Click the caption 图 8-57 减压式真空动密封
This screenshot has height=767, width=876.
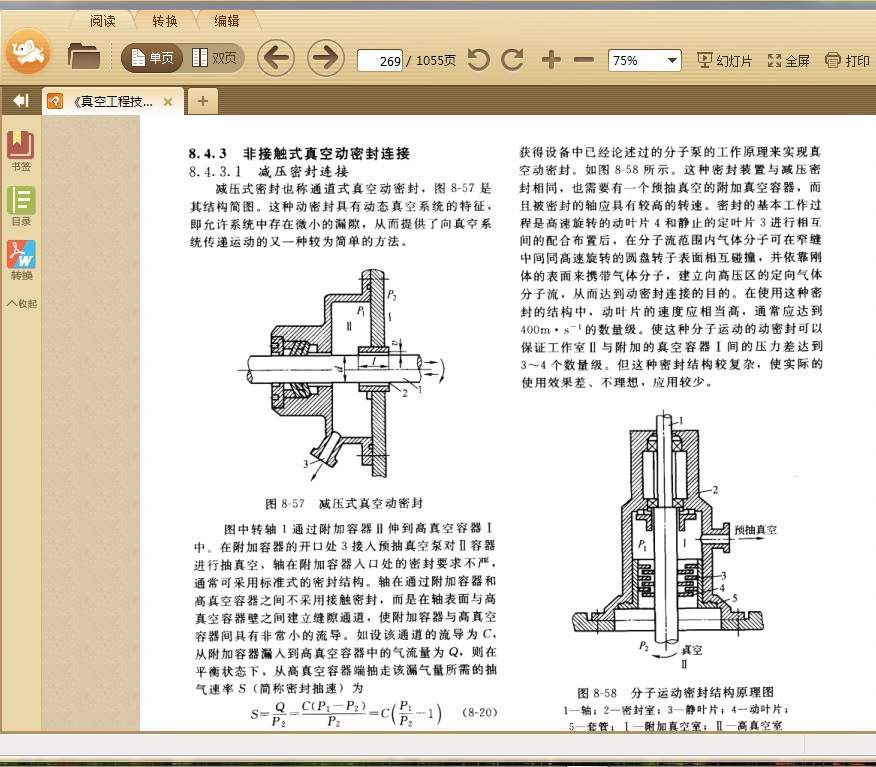pyautogui.click(x=344, y=503)
